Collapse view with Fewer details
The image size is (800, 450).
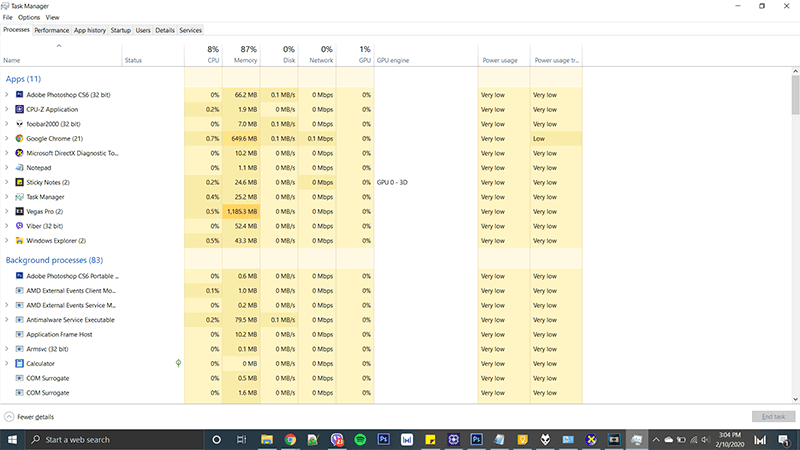point(29,417)
